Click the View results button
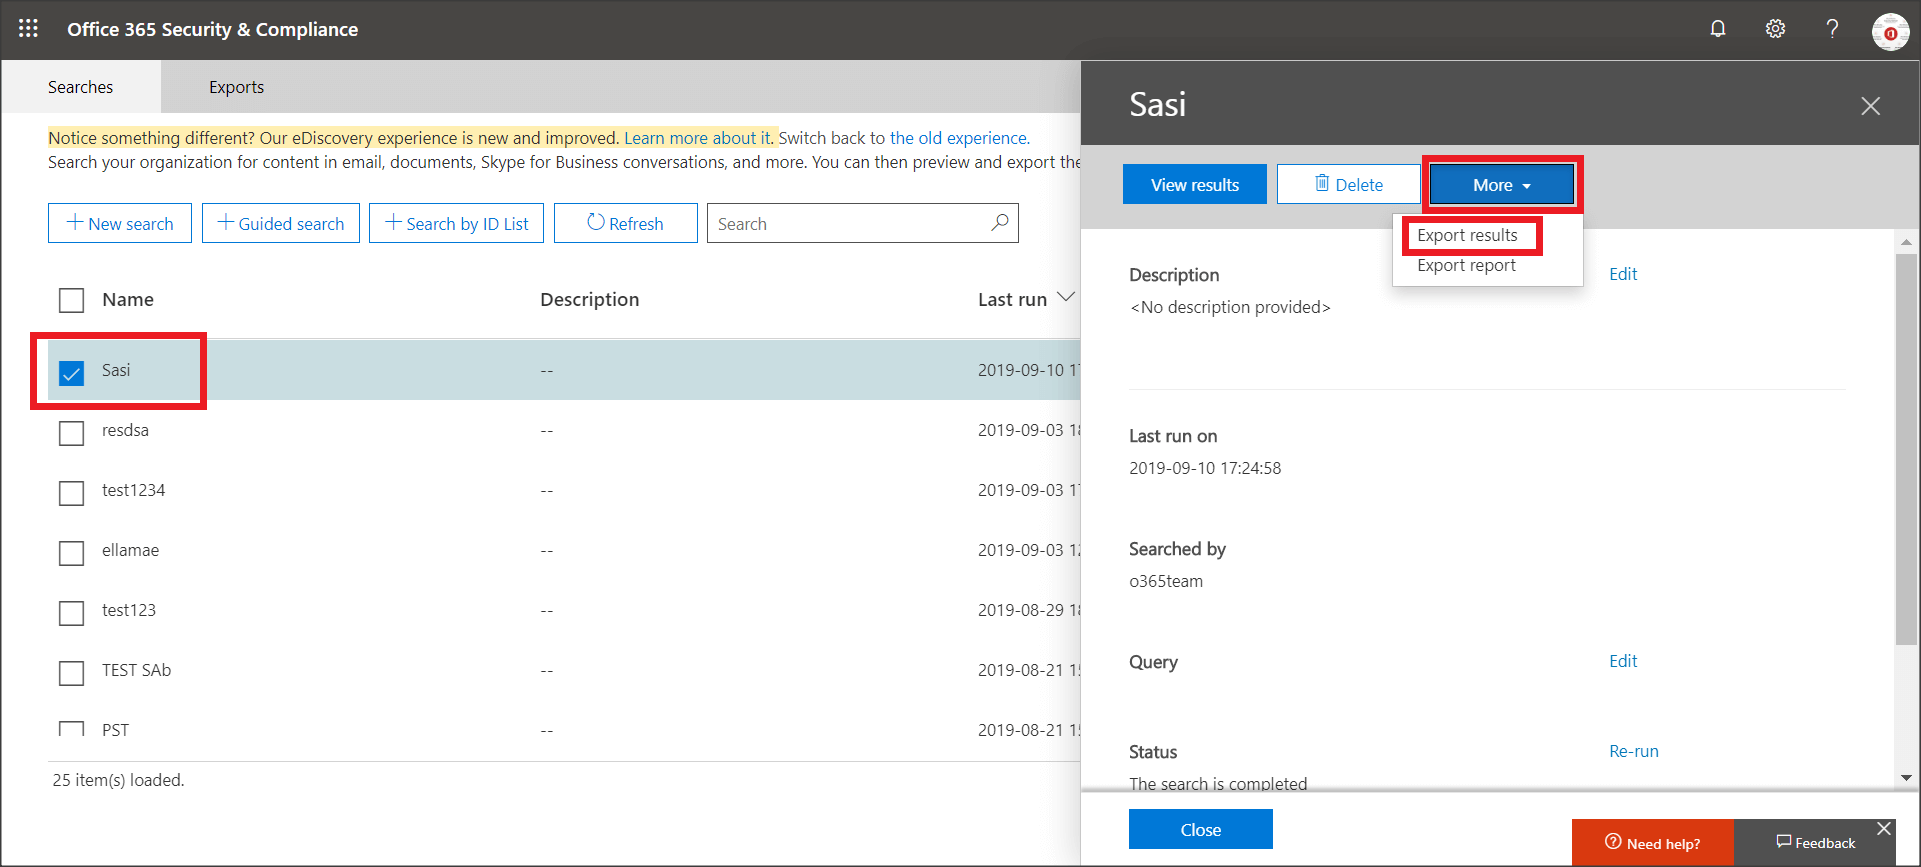This screenshot has width=1921, height=867. (x=1194, y=185)
